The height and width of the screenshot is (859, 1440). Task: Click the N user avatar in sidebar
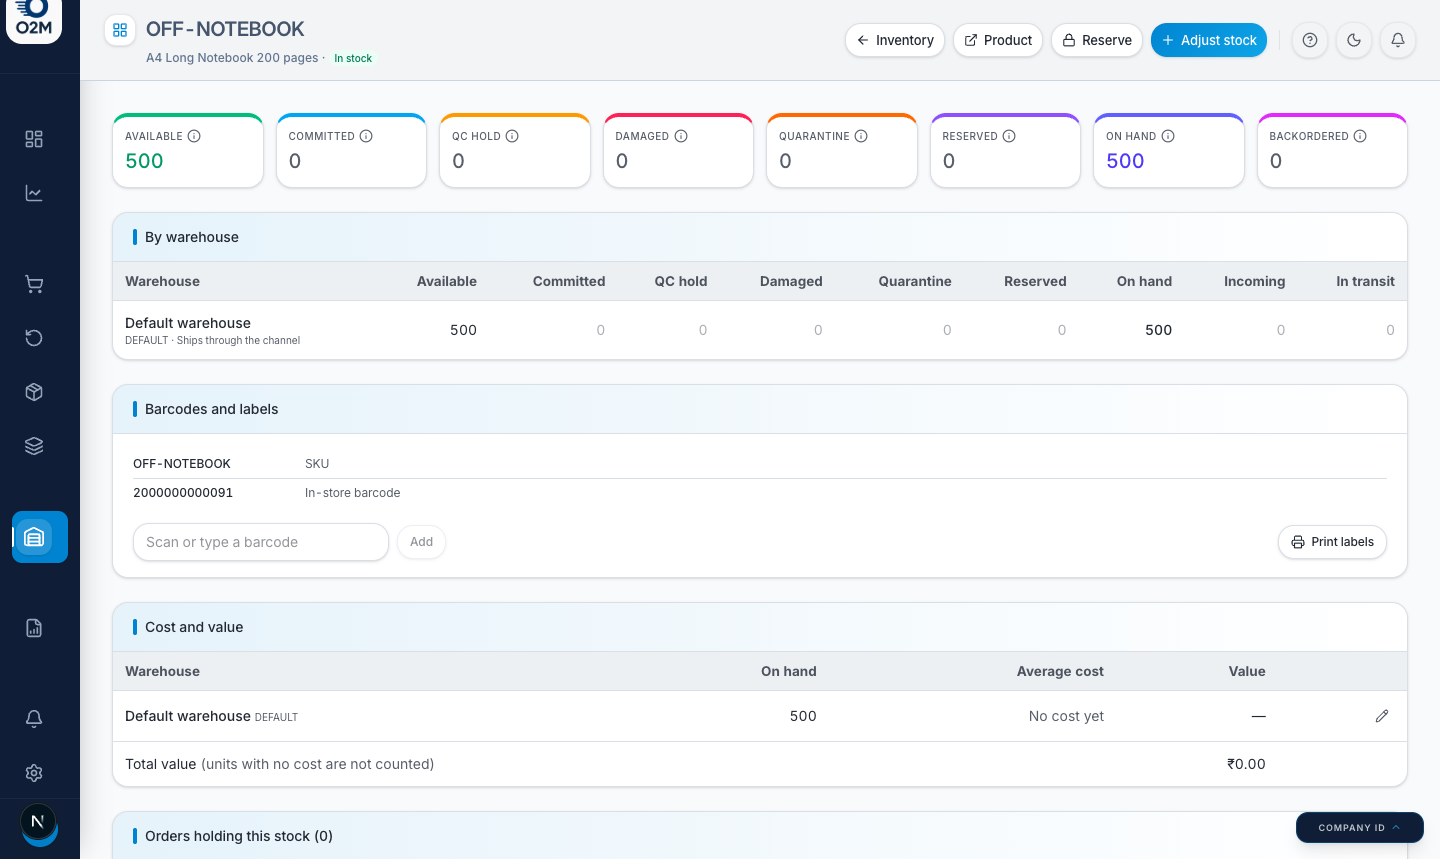(38, 822)
